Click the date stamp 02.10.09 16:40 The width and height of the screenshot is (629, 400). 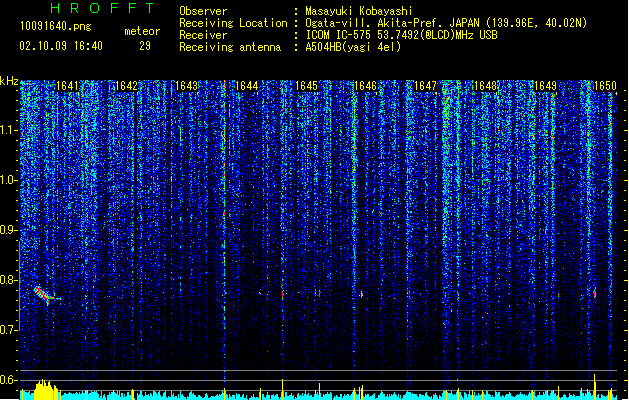click(x=61, y=46)
